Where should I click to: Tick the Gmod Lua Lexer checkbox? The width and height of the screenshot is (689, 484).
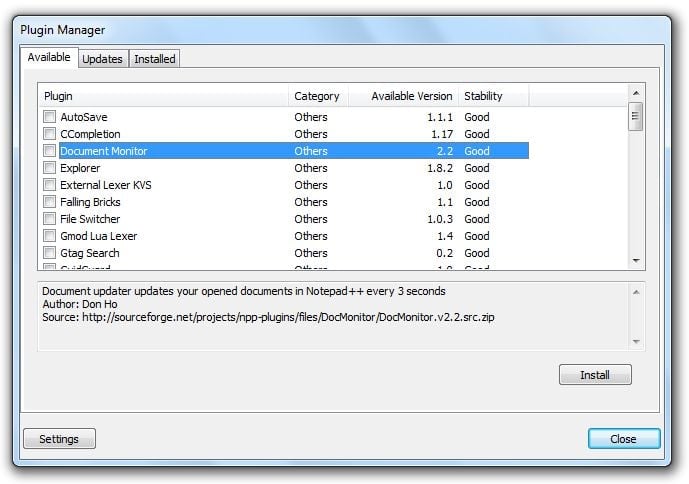50,235
